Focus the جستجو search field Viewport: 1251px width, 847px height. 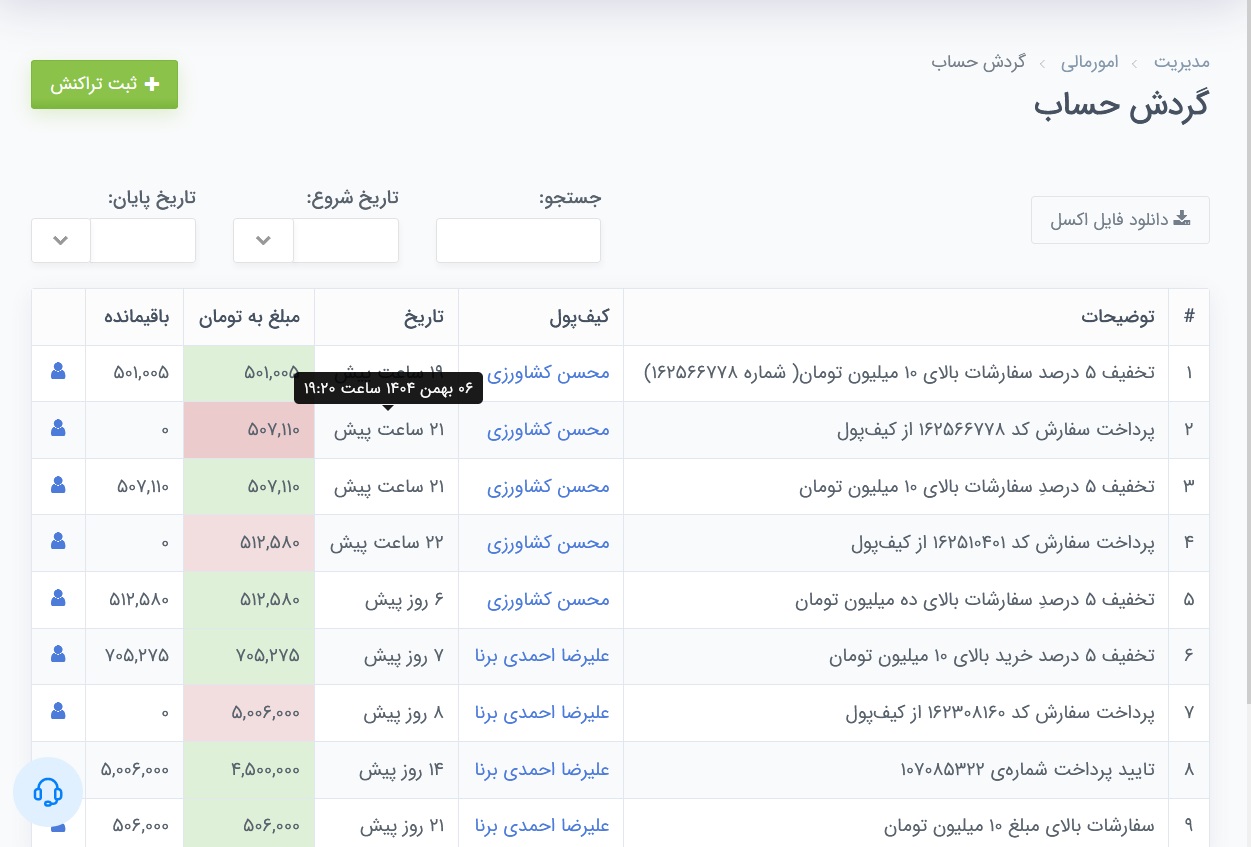pyautogui.click(x=518, y=241)
